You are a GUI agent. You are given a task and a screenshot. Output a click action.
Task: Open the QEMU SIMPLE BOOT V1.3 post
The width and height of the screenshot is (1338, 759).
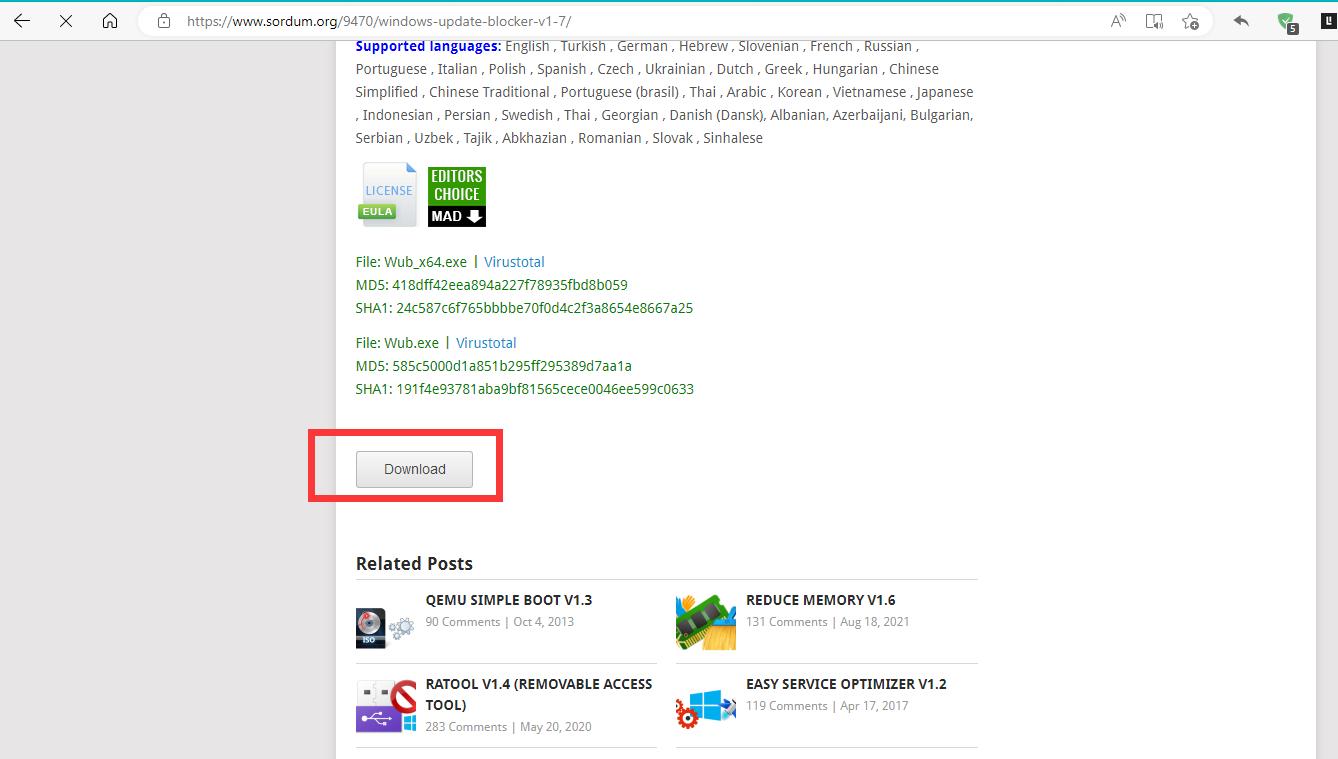[x=509, y=600]
